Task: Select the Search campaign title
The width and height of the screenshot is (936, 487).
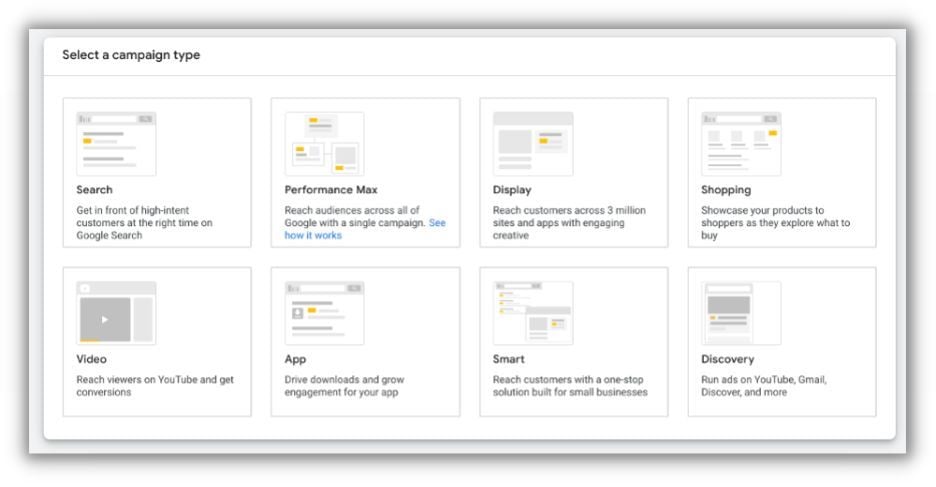Action: pos(94,190)
